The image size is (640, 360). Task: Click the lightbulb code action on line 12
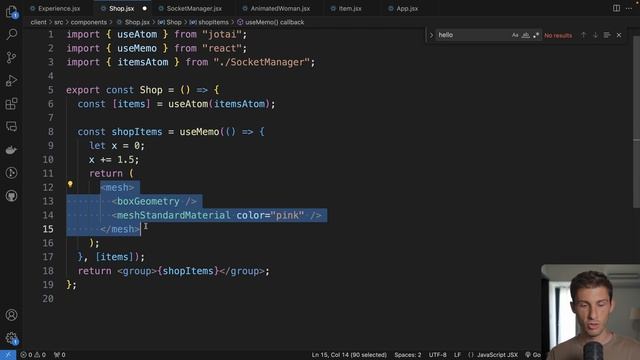[70, 184]
